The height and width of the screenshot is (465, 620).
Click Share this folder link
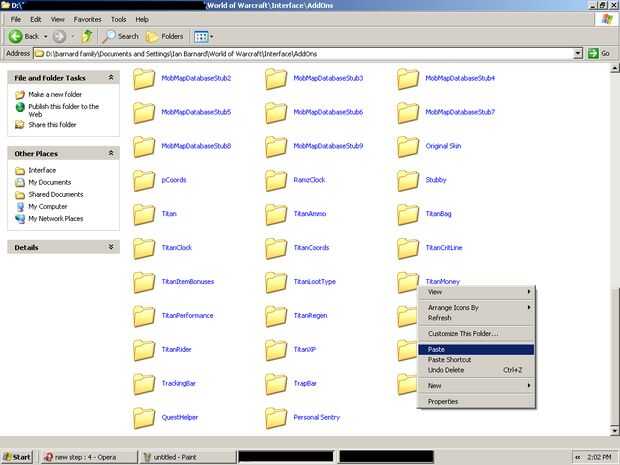52,125
